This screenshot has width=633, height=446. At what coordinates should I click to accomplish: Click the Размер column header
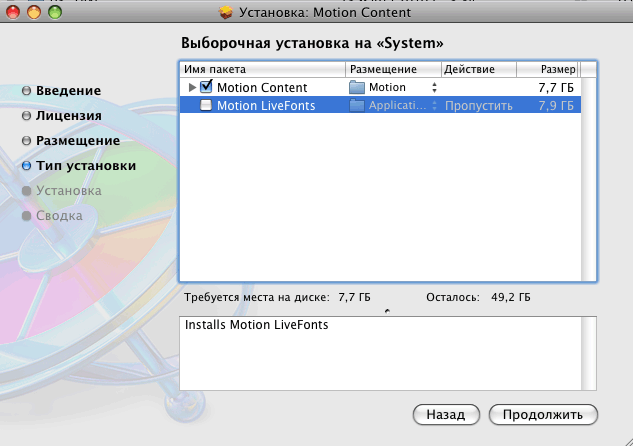coord(548,69)
